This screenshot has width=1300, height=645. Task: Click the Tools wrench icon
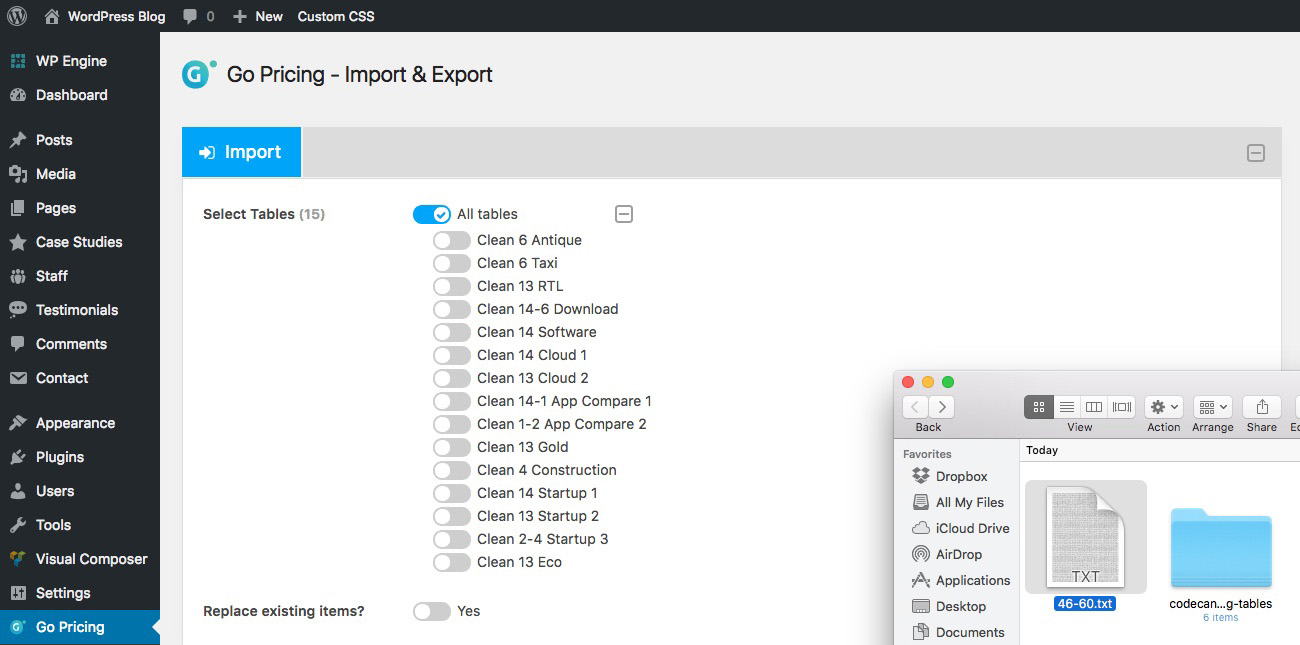18,525
